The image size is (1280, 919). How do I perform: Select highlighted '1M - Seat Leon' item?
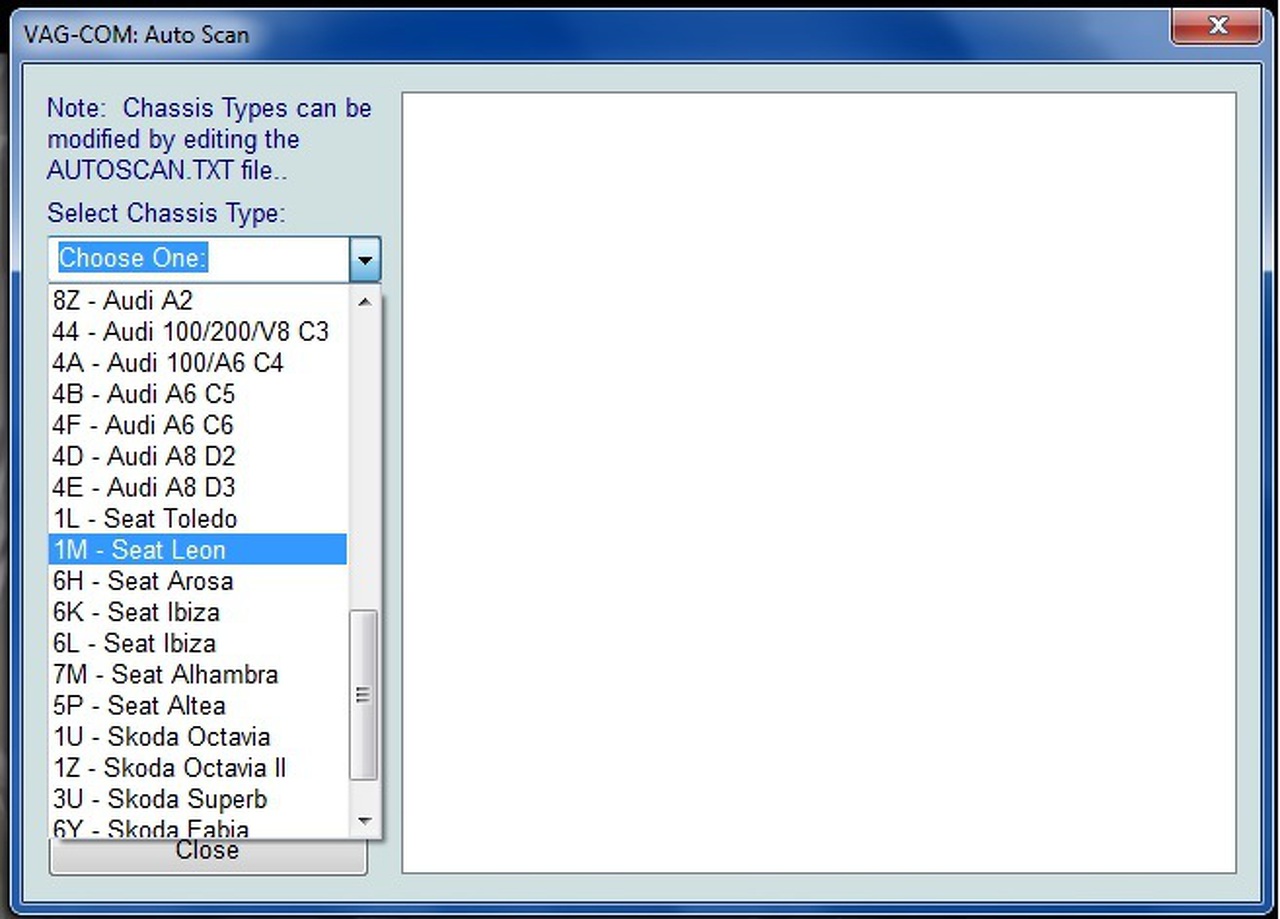click(x=199, y=549)
